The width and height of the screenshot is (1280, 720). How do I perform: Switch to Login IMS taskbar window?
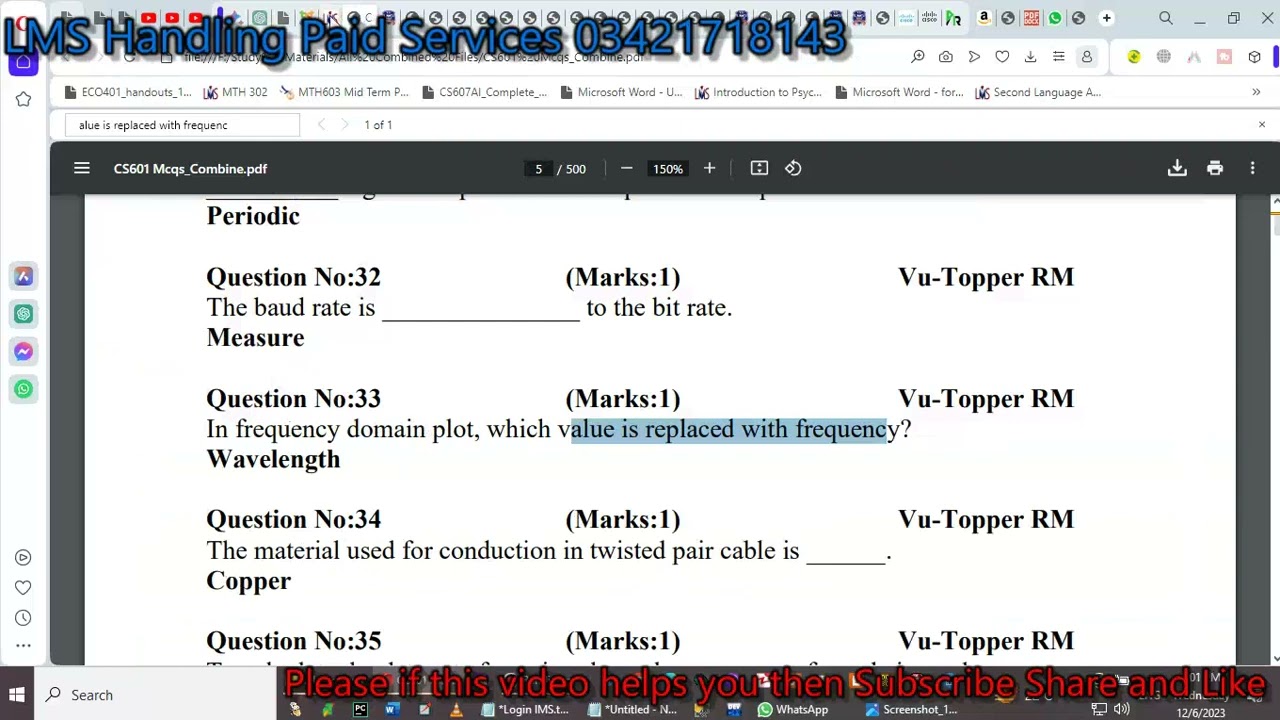click(x=524, y=710)
